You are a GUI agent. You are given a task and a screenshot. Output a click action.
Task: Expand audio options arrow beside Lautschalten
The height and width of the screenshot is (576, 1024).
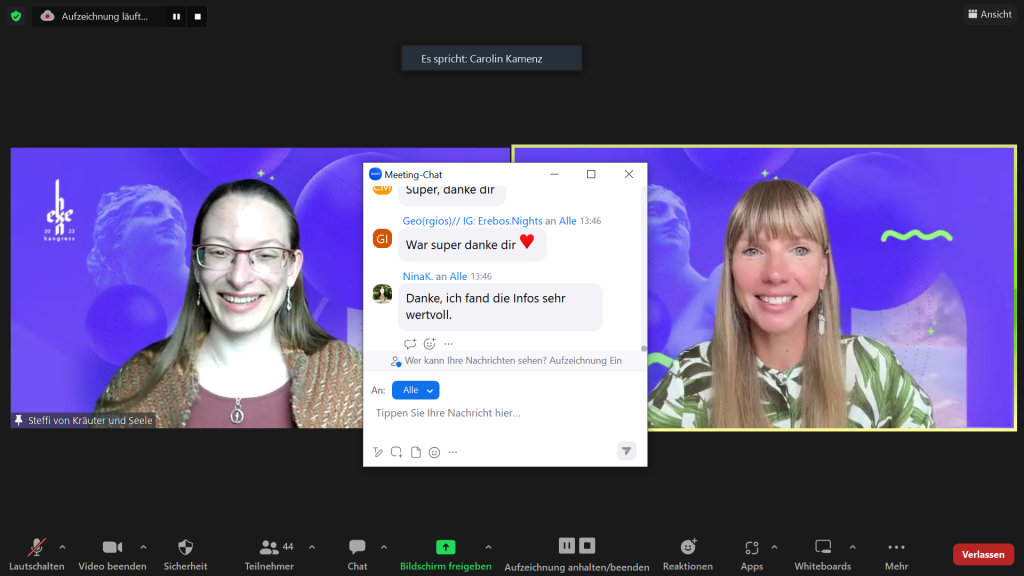click(x=62, y=547)
